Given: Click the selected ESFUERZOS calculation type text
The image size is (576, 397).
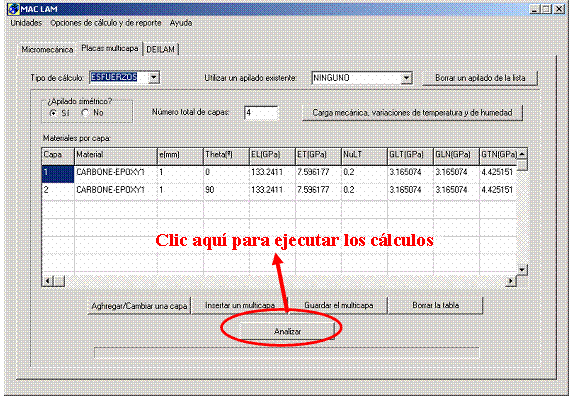Looking at the screenshot, I should 114,77.
